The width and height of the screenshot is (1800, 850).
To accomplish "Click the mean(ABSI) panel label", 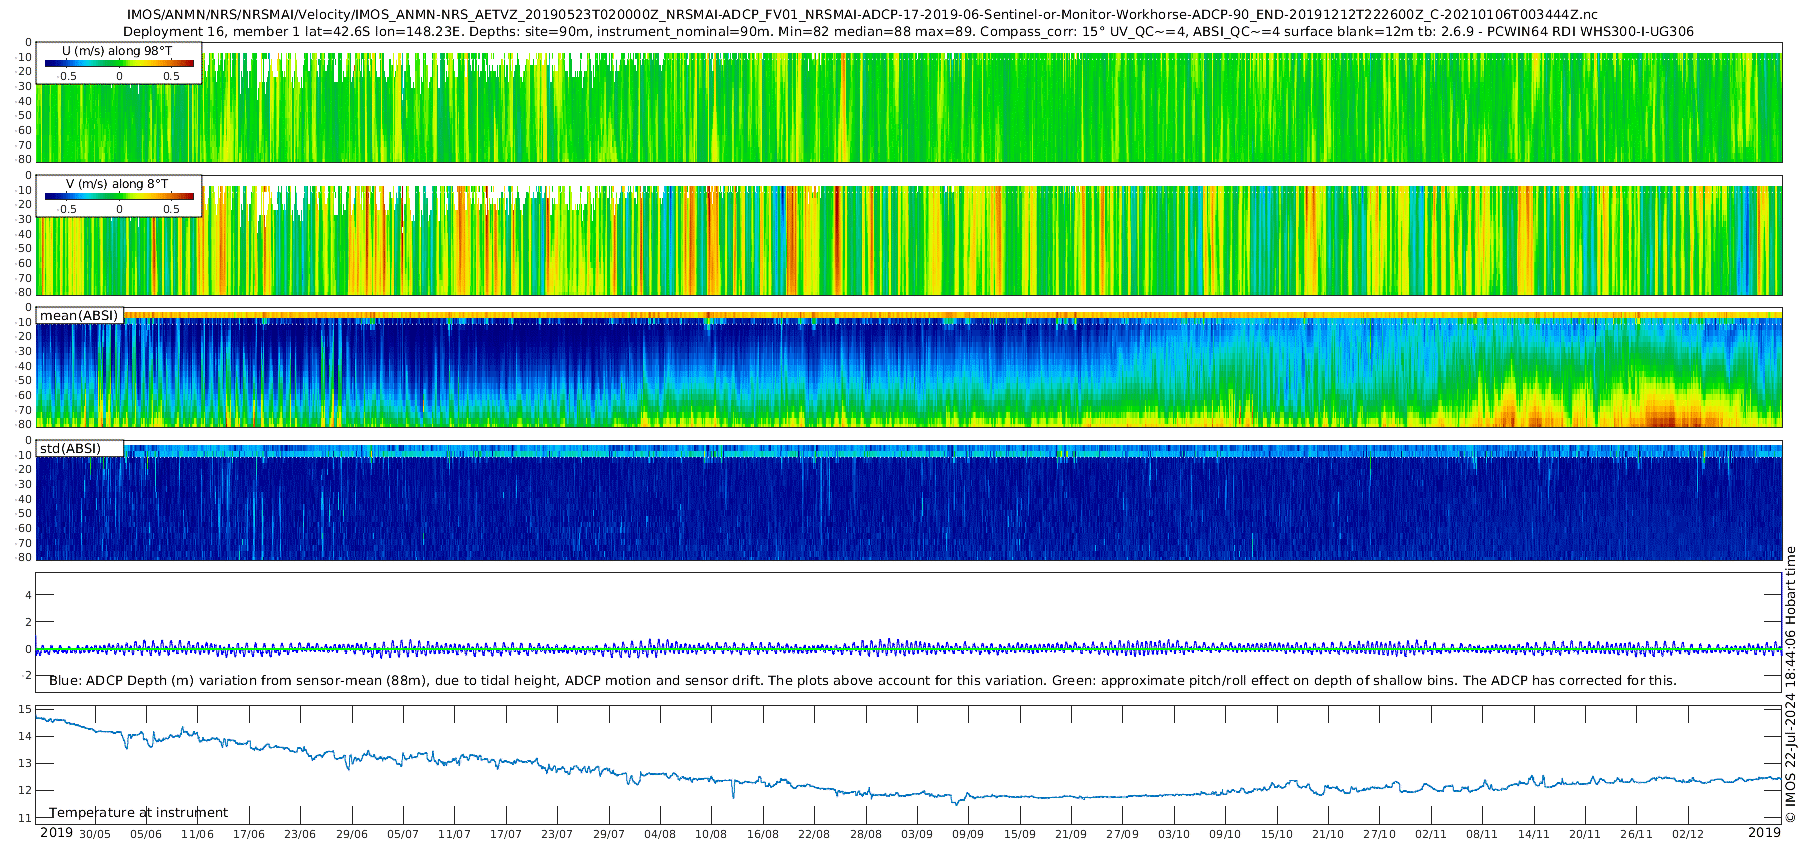I will point(79,315).
